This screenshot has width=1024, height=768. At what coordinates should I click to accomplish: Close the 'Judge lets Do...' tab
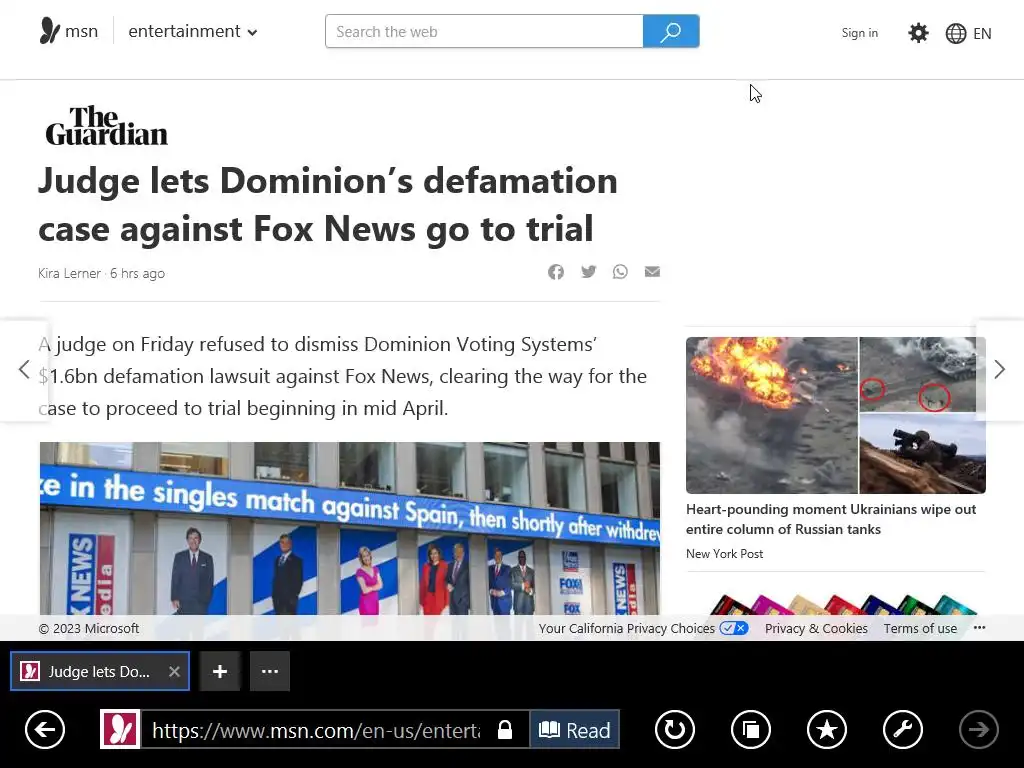174,671
